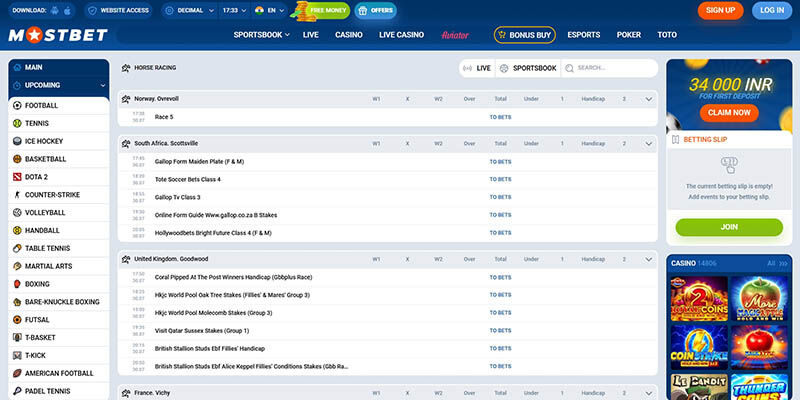Click the Offers gift button
This screenshot has height=400, width=800.
(x=376, y=11)
